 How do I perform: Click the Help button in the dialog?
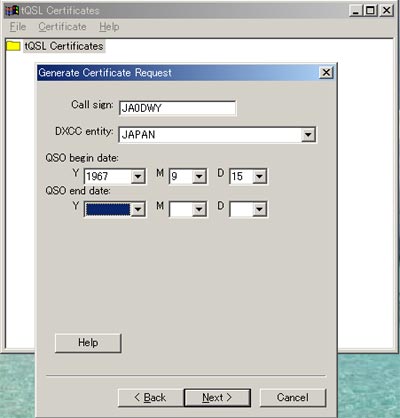pos(88,343)
